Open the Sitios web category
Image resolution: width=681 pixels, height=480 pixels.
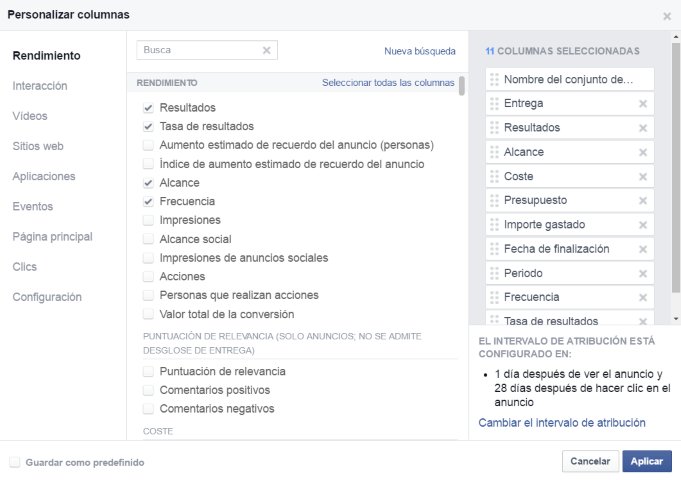click(x=38, y=146)
